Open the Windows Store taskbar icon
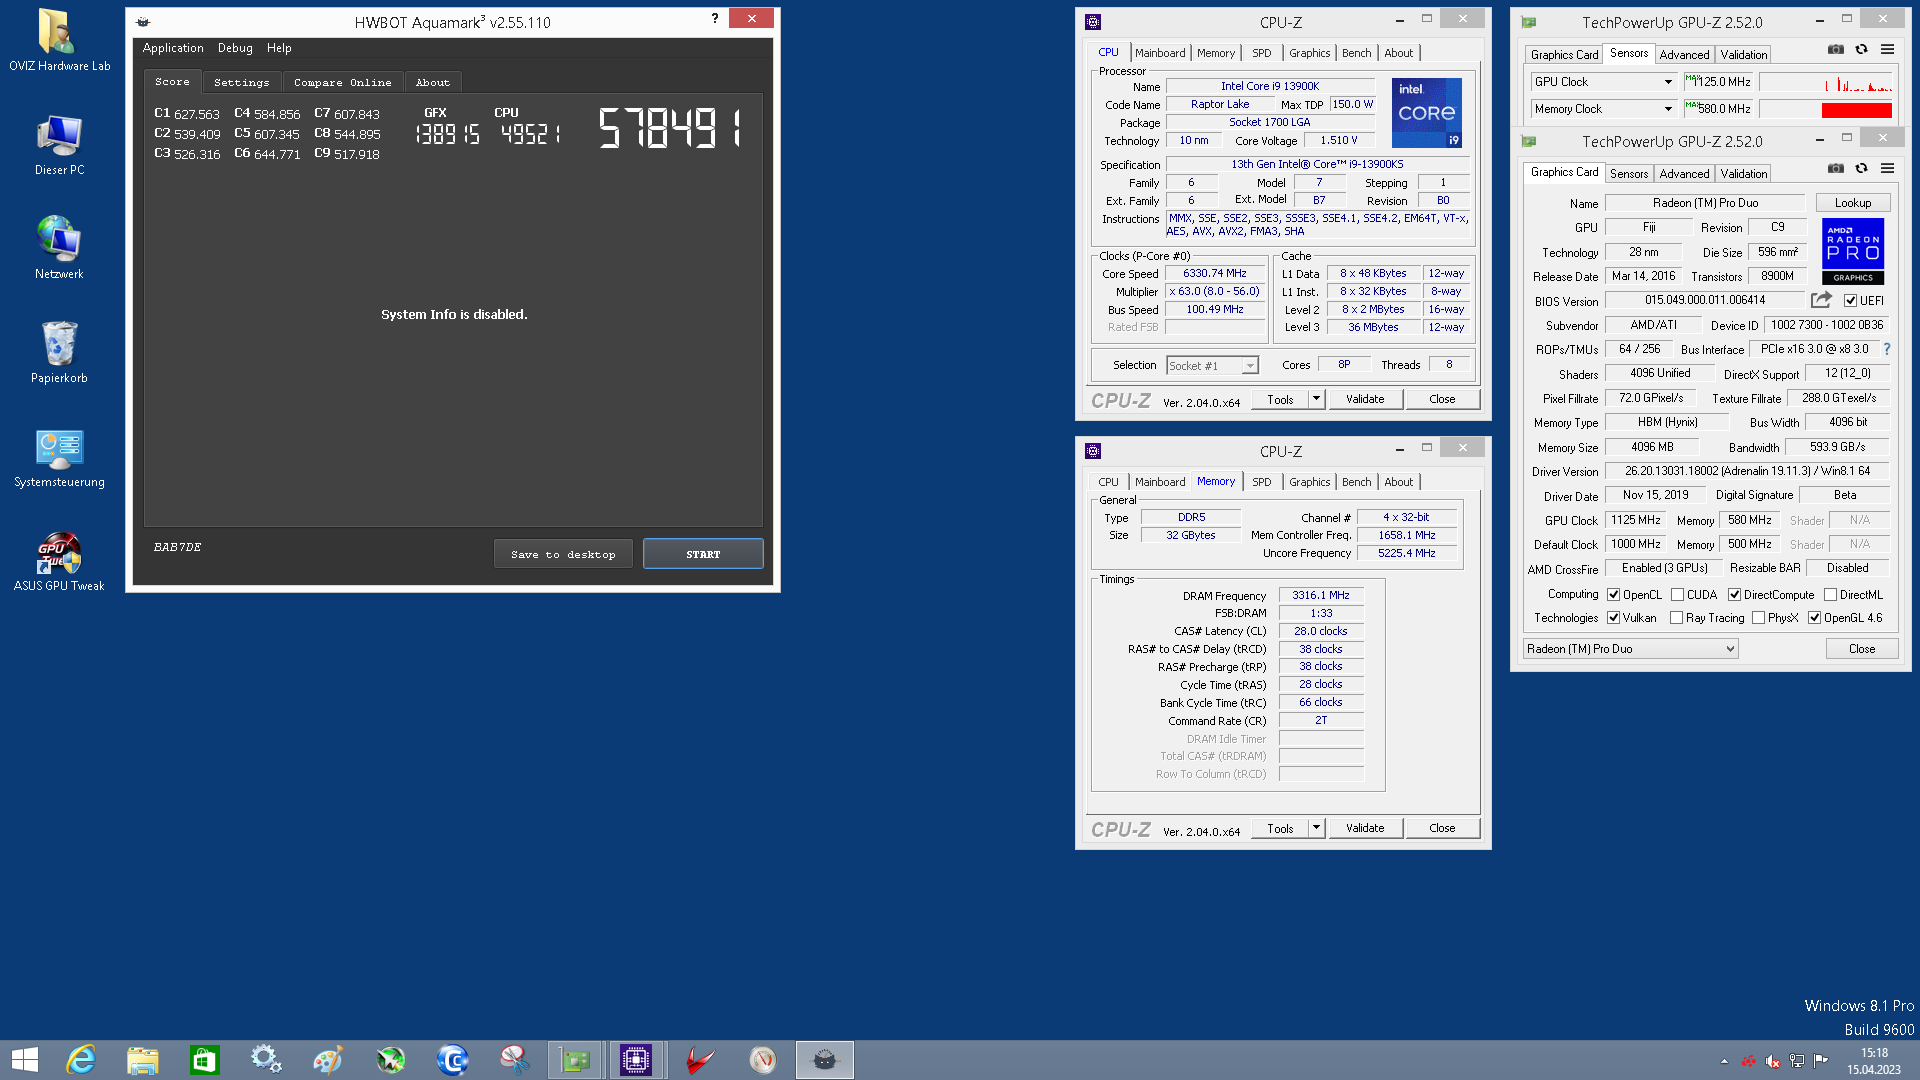This screenshot has width=1920, height=1080. click(x=205, y=1060)
